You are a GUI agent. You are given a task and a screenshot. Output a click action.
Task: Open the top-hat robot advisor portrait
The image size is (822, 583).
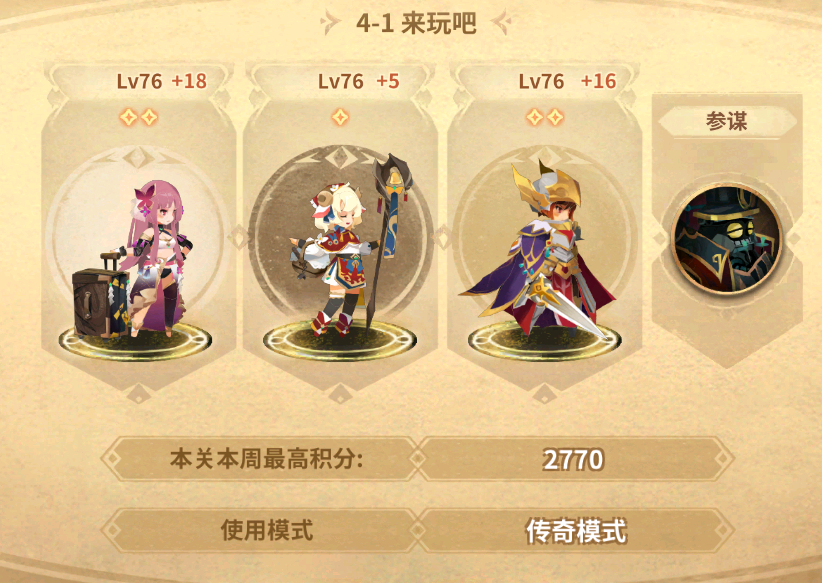click(727, 239)
